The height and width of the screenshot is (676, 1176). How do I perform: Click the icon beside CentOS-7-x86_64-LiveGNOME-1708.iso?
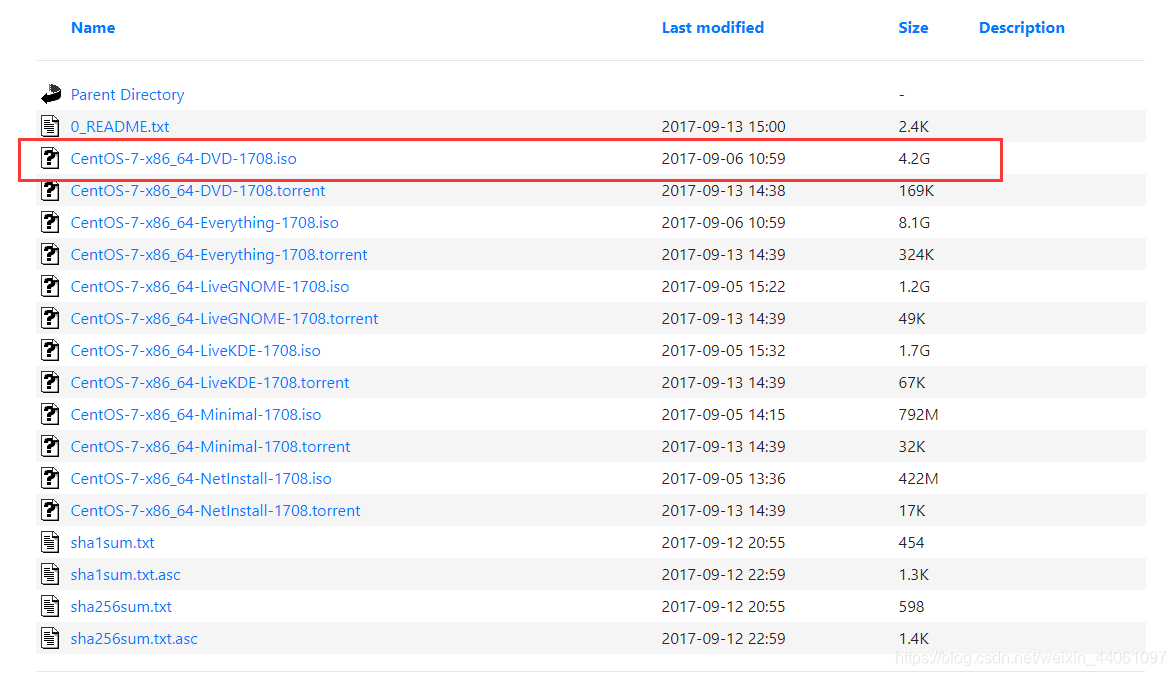pyautogui.click(x=50, y=287)
